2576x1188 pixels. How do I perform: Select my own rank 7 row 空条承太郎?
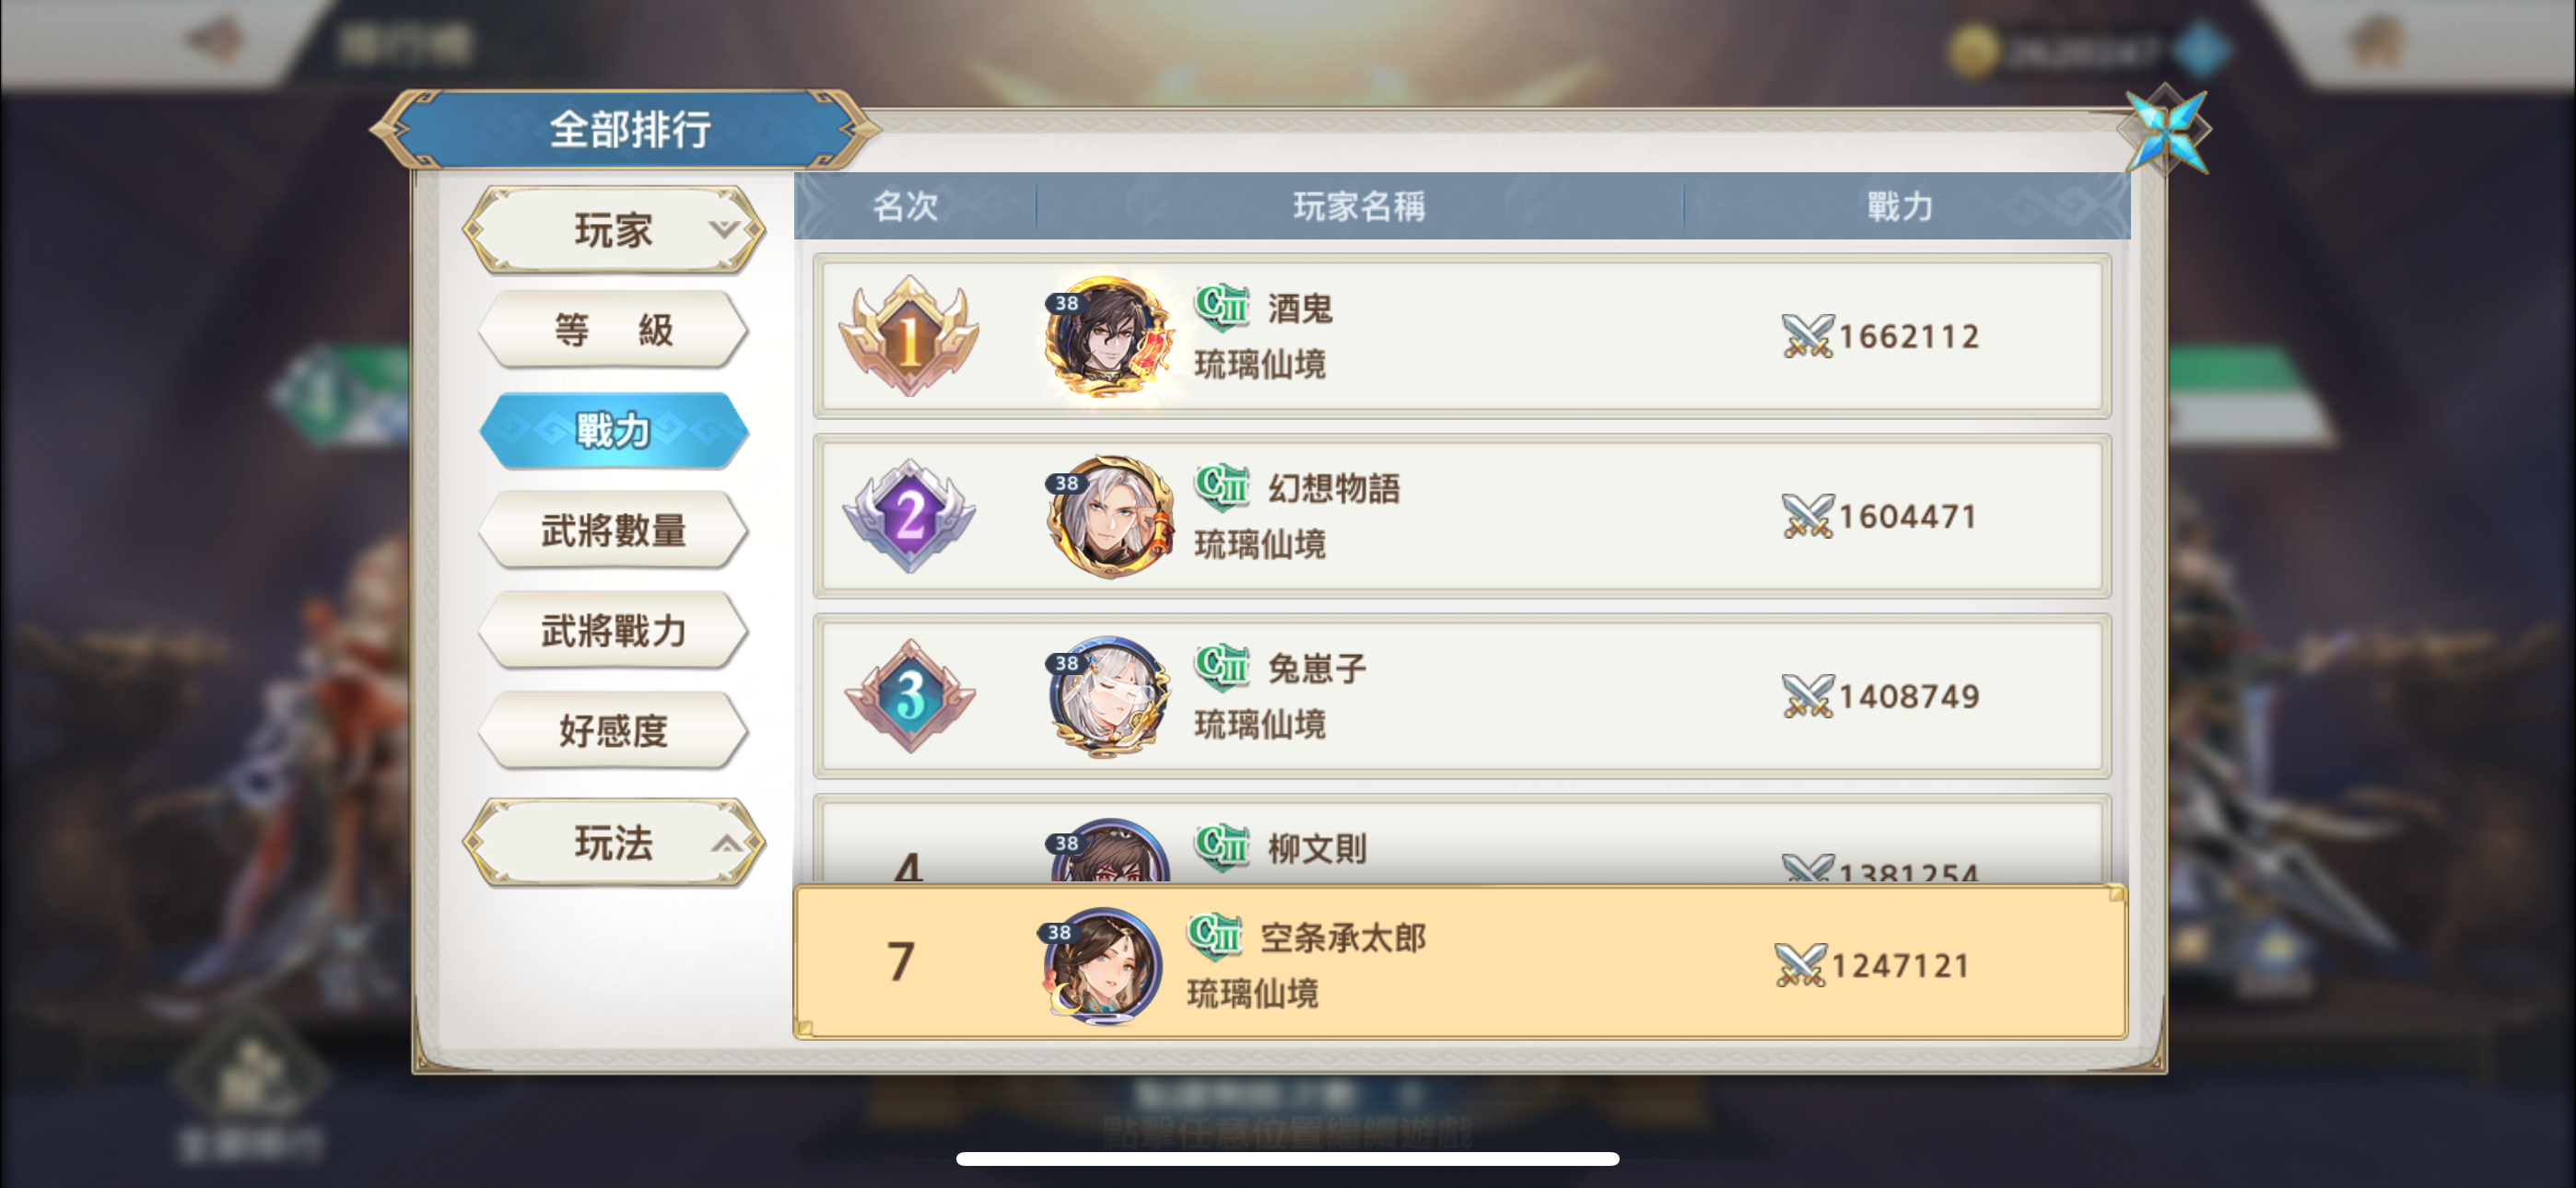1460,962
